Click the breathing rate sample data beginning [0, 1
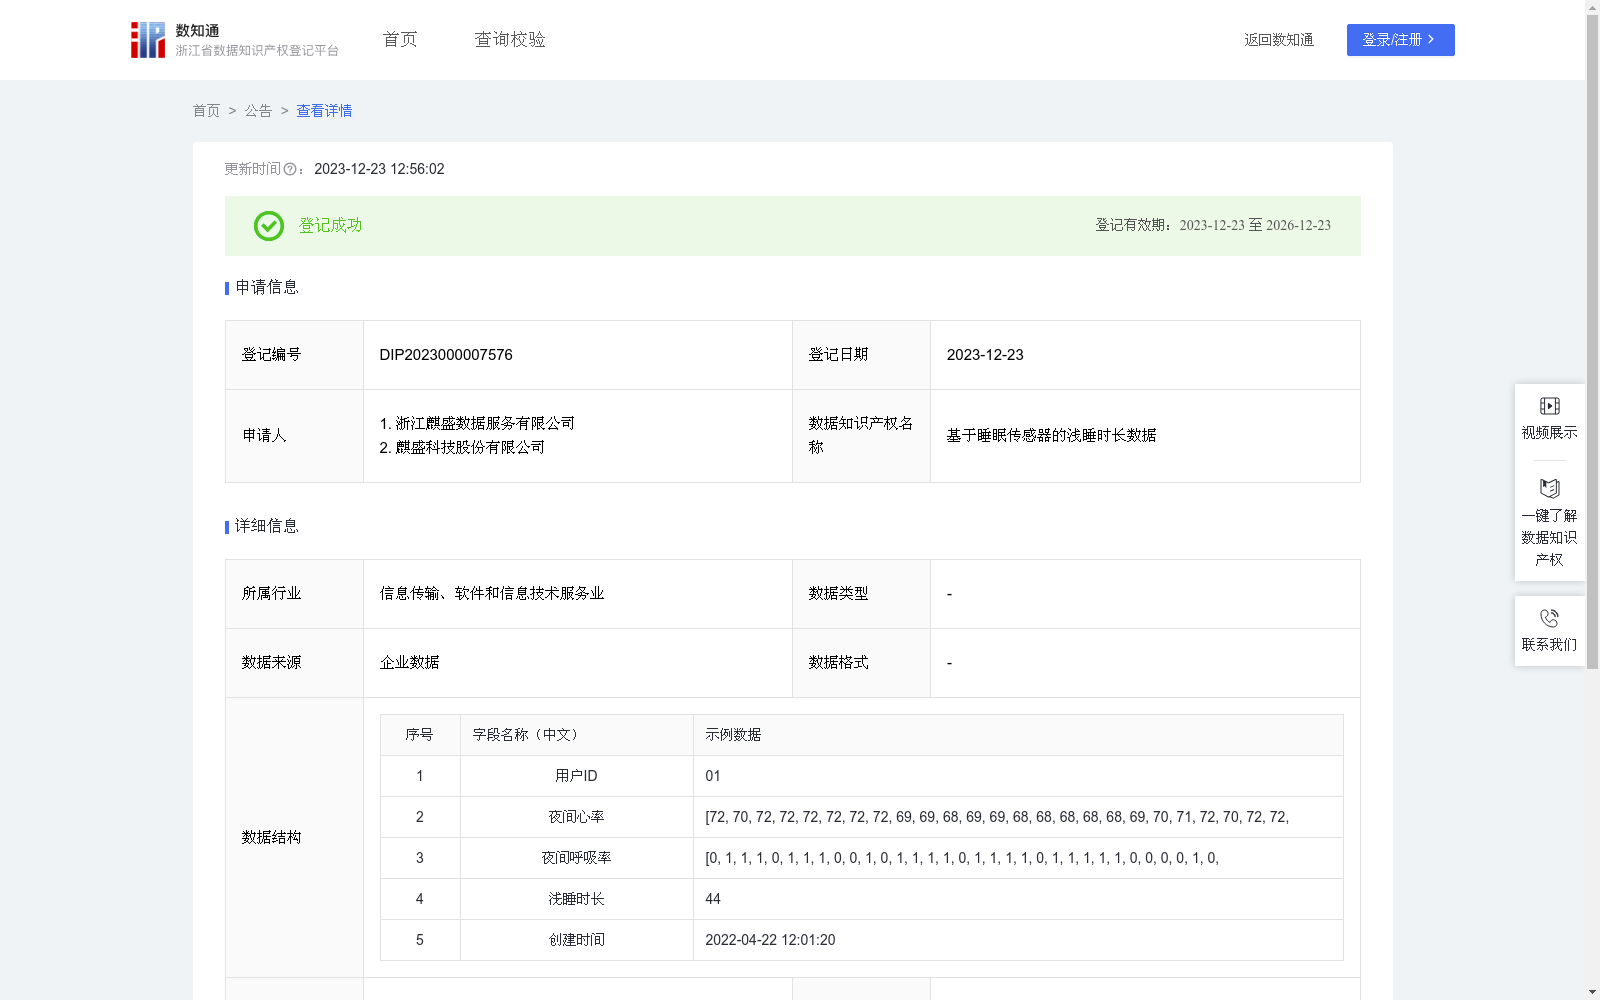 click(x=962, y=858)
